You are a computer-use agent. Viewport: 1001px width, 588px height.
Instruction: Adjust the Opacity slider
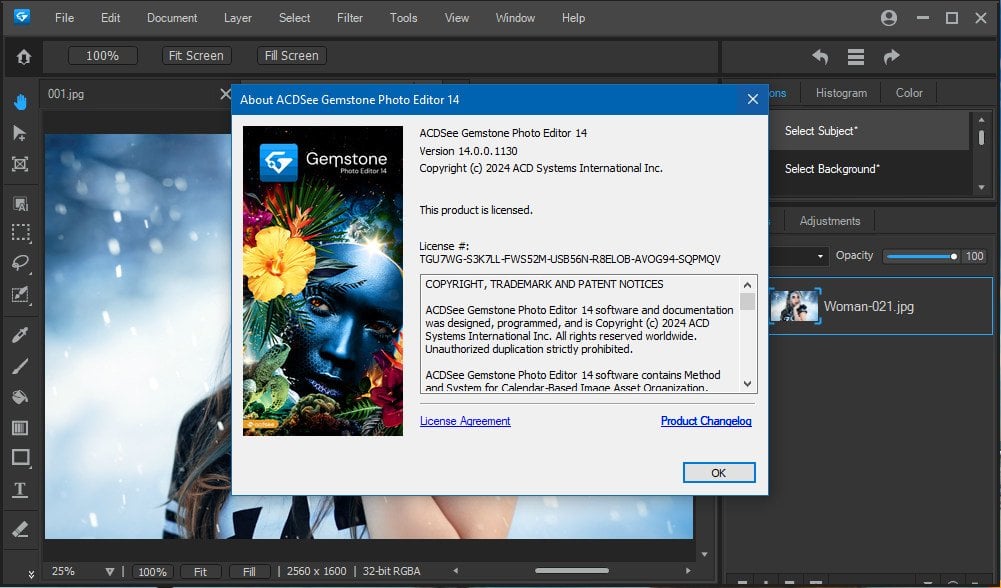(922, 256)
